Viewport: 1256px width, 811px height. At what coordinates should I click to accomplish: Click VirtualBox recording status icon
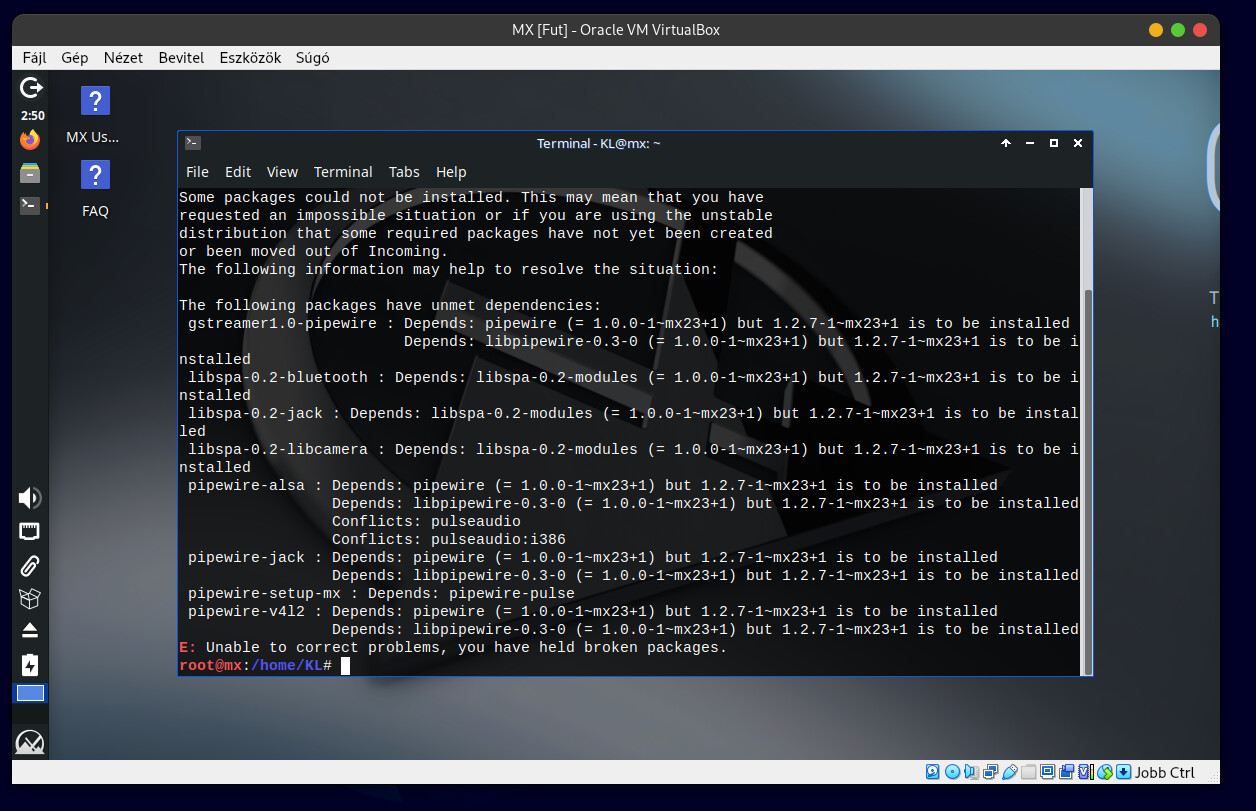click(1066, 772)
